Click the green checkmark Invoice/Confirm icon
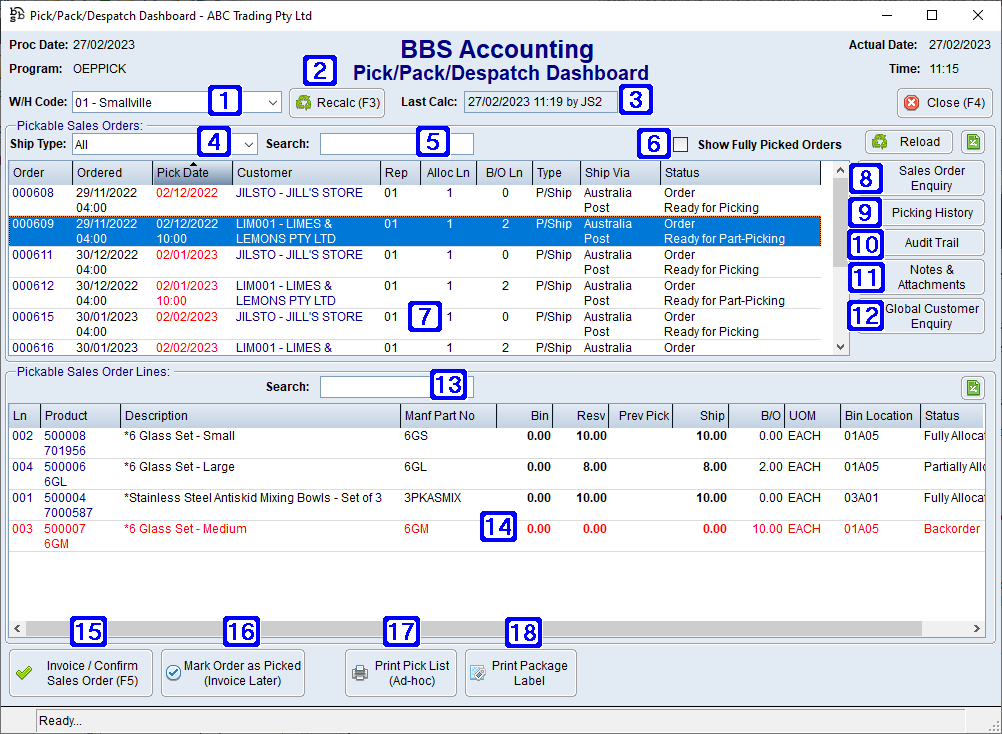The width and height of the screenshot is (1002, 734). 23,672
